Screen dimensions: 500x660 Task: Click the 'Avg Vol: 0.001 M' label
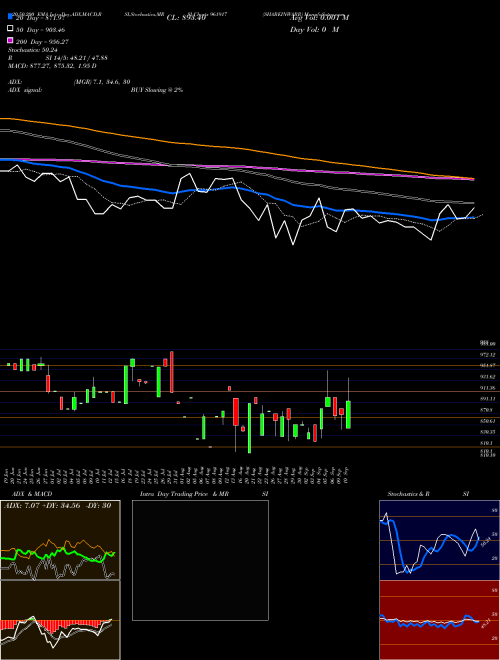coord(319,18)
